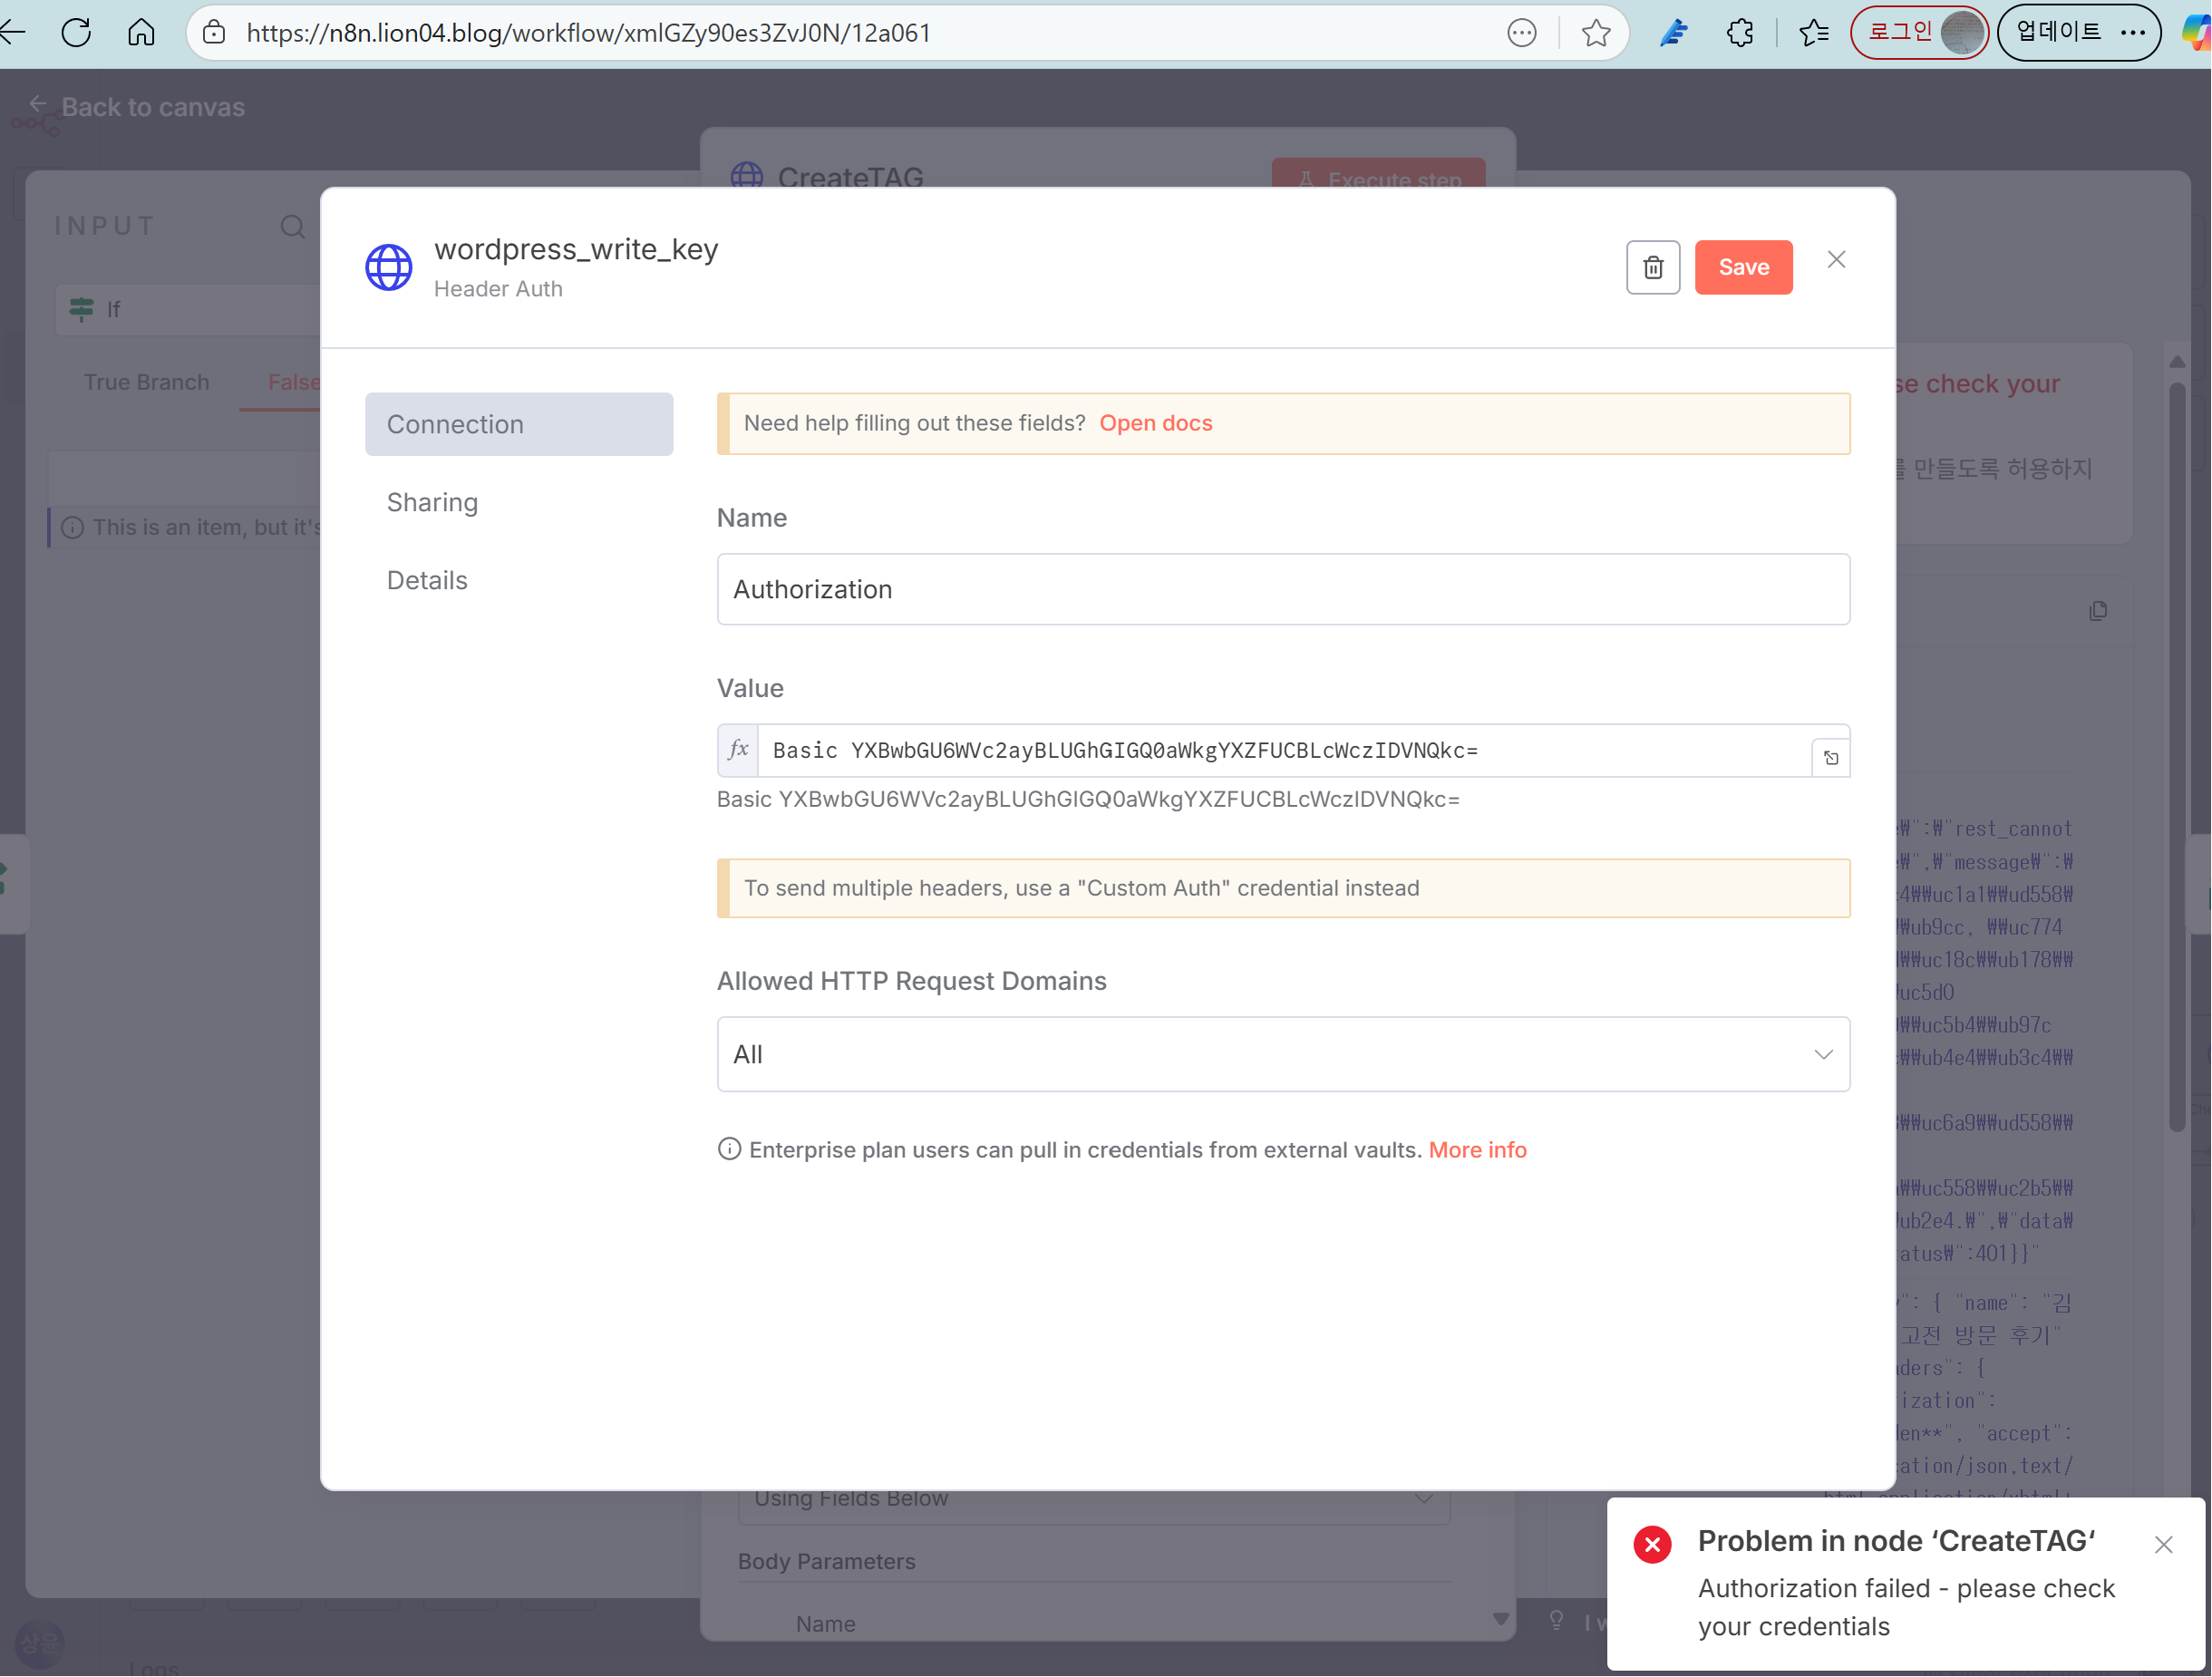
Task: Open the expression editor expand icon
Action: coord(1830,758)
